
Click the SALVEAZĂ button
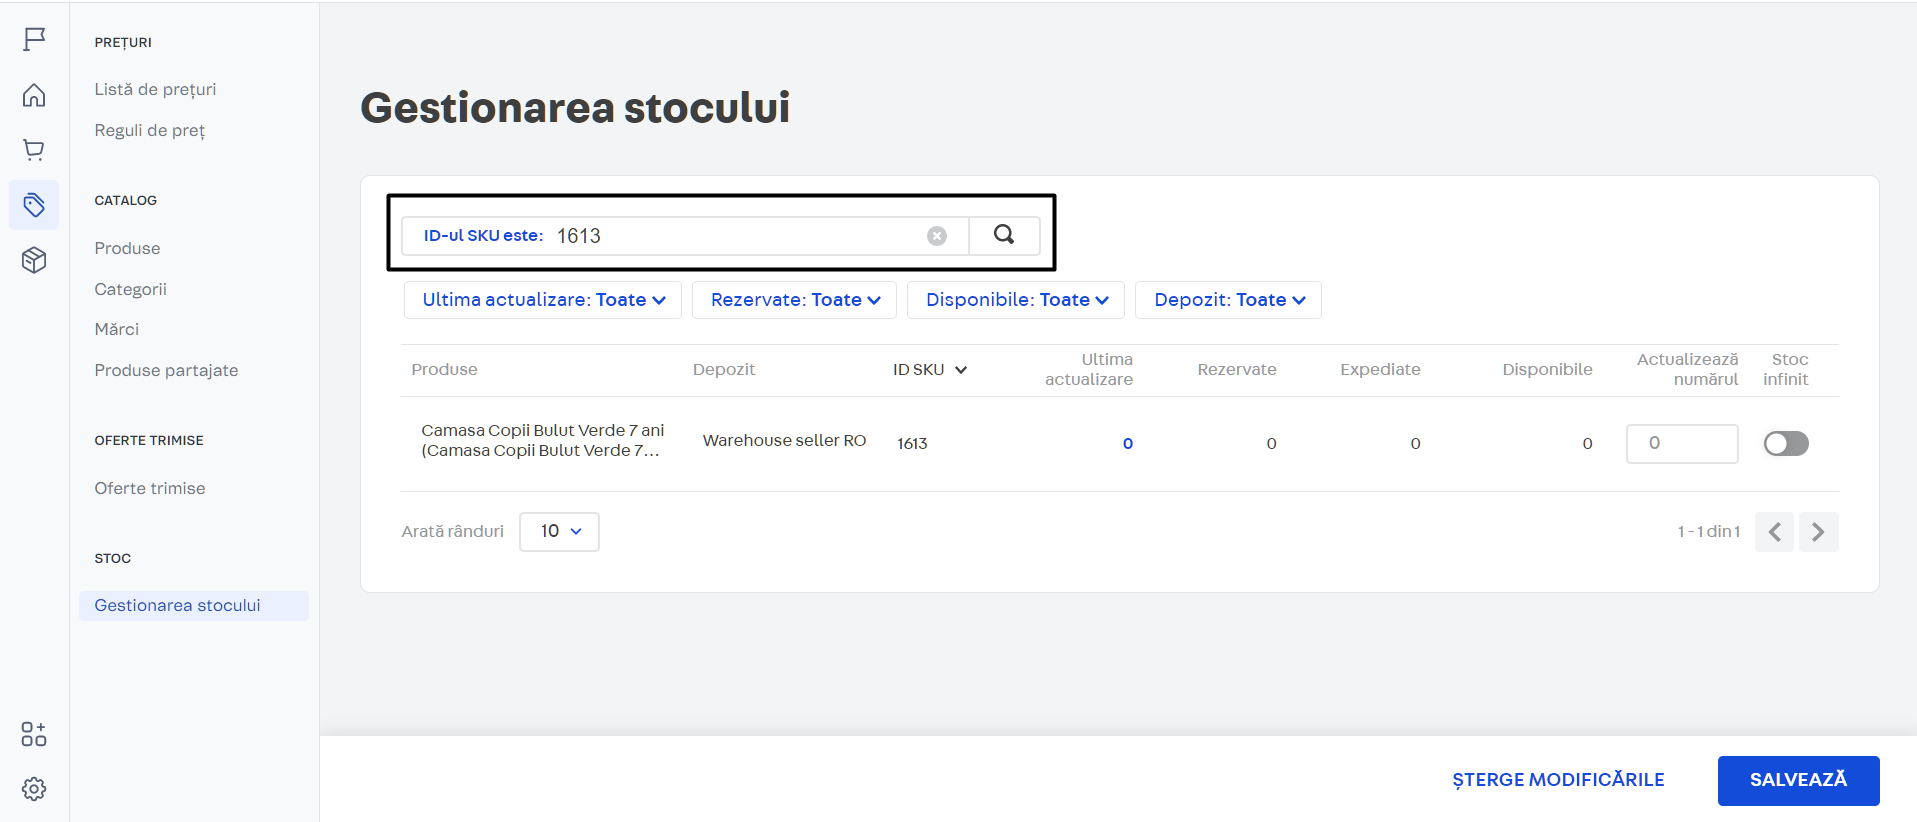click(1798, 780)
